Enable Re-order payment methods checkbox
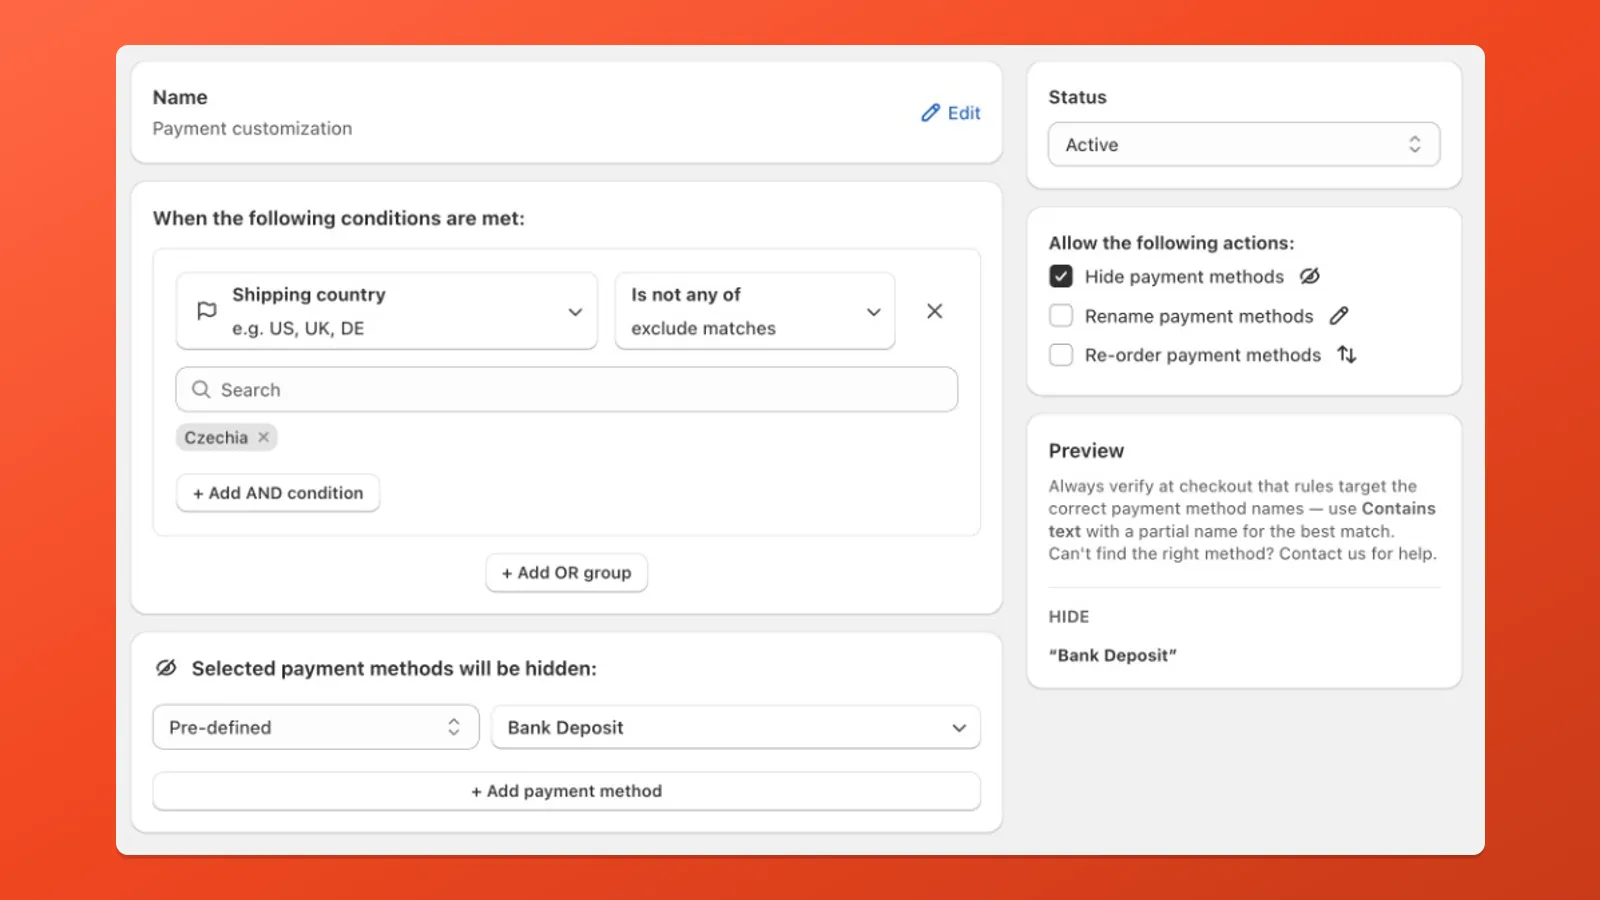The height and width of the screenshot is (900, 1600). pos(1061,355)
